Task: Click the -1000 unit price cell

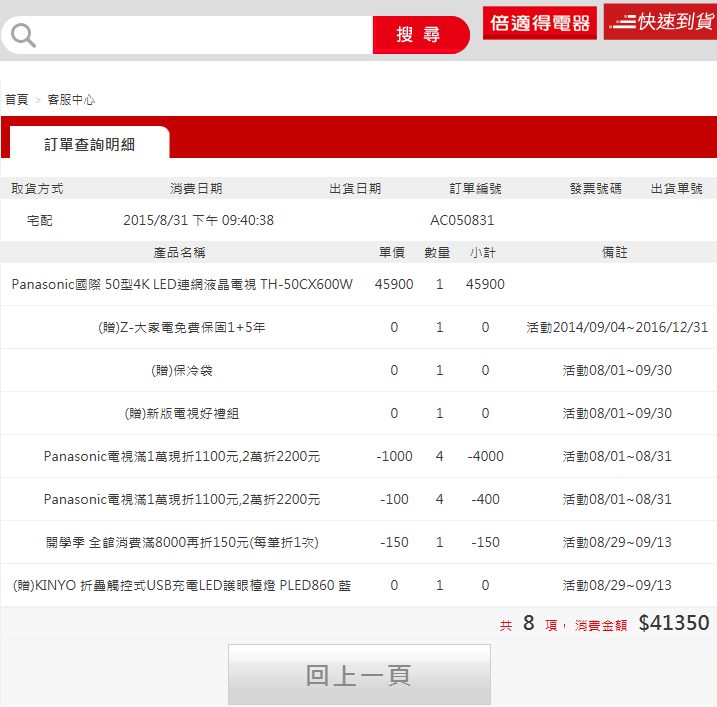Action: pyautogui.click(x=394, y=456)
